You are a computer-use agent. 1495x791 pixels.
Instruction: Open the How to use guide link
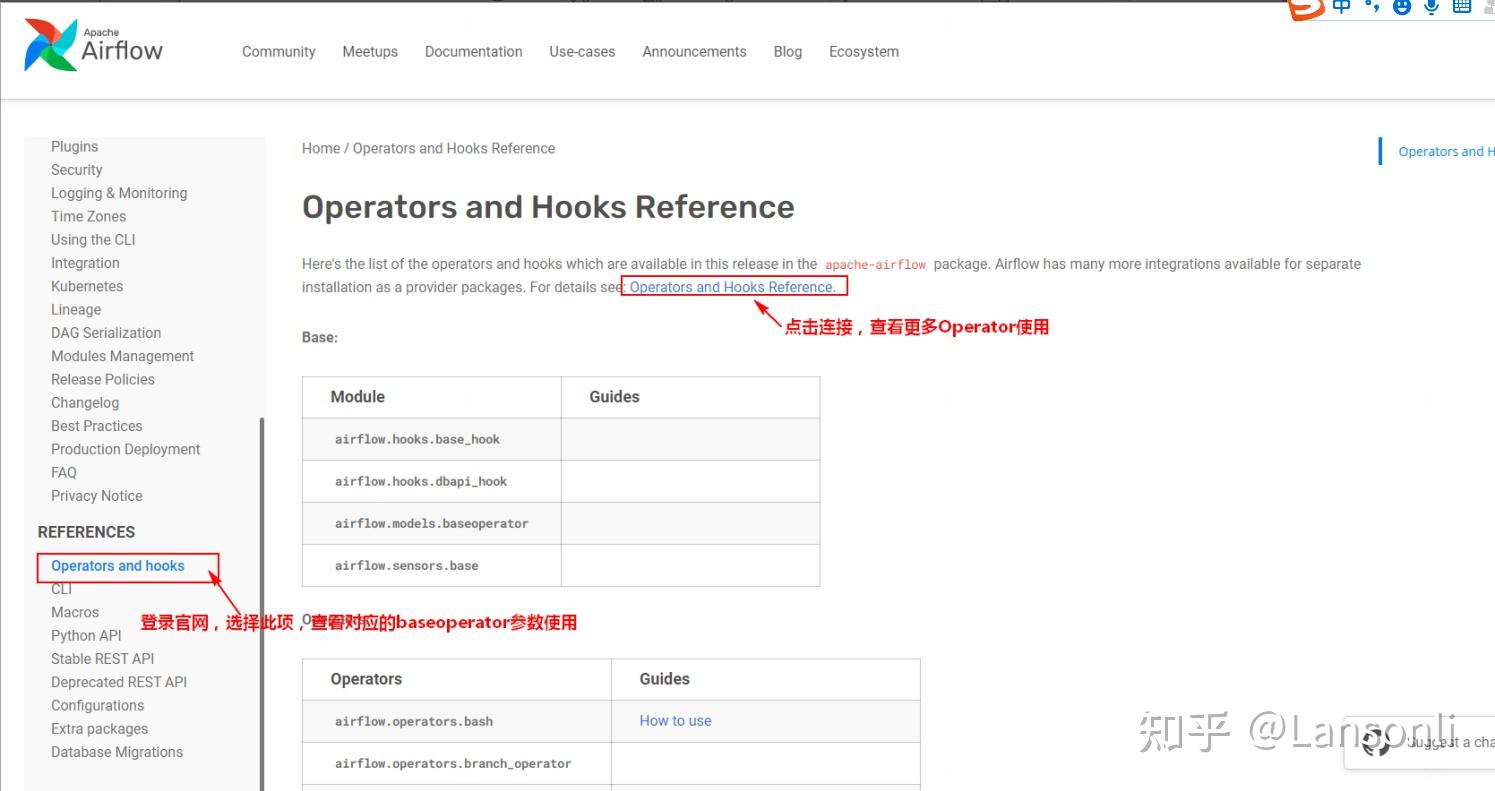click(676, 721)
